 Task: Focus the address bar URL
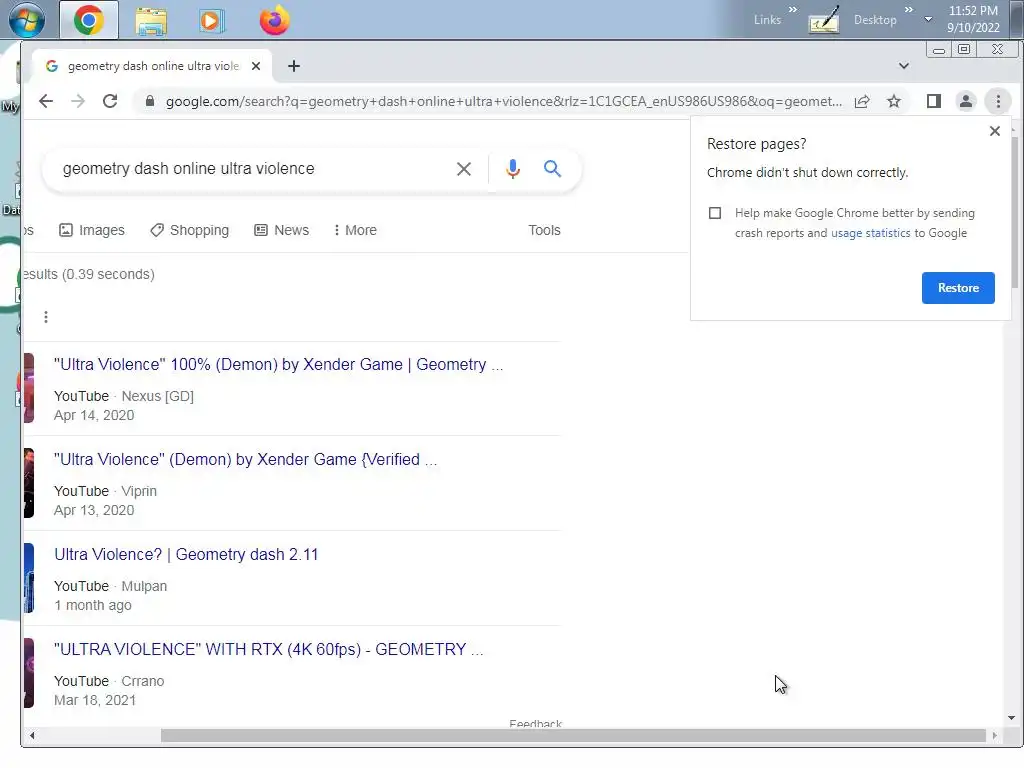(x=504, y=101)
